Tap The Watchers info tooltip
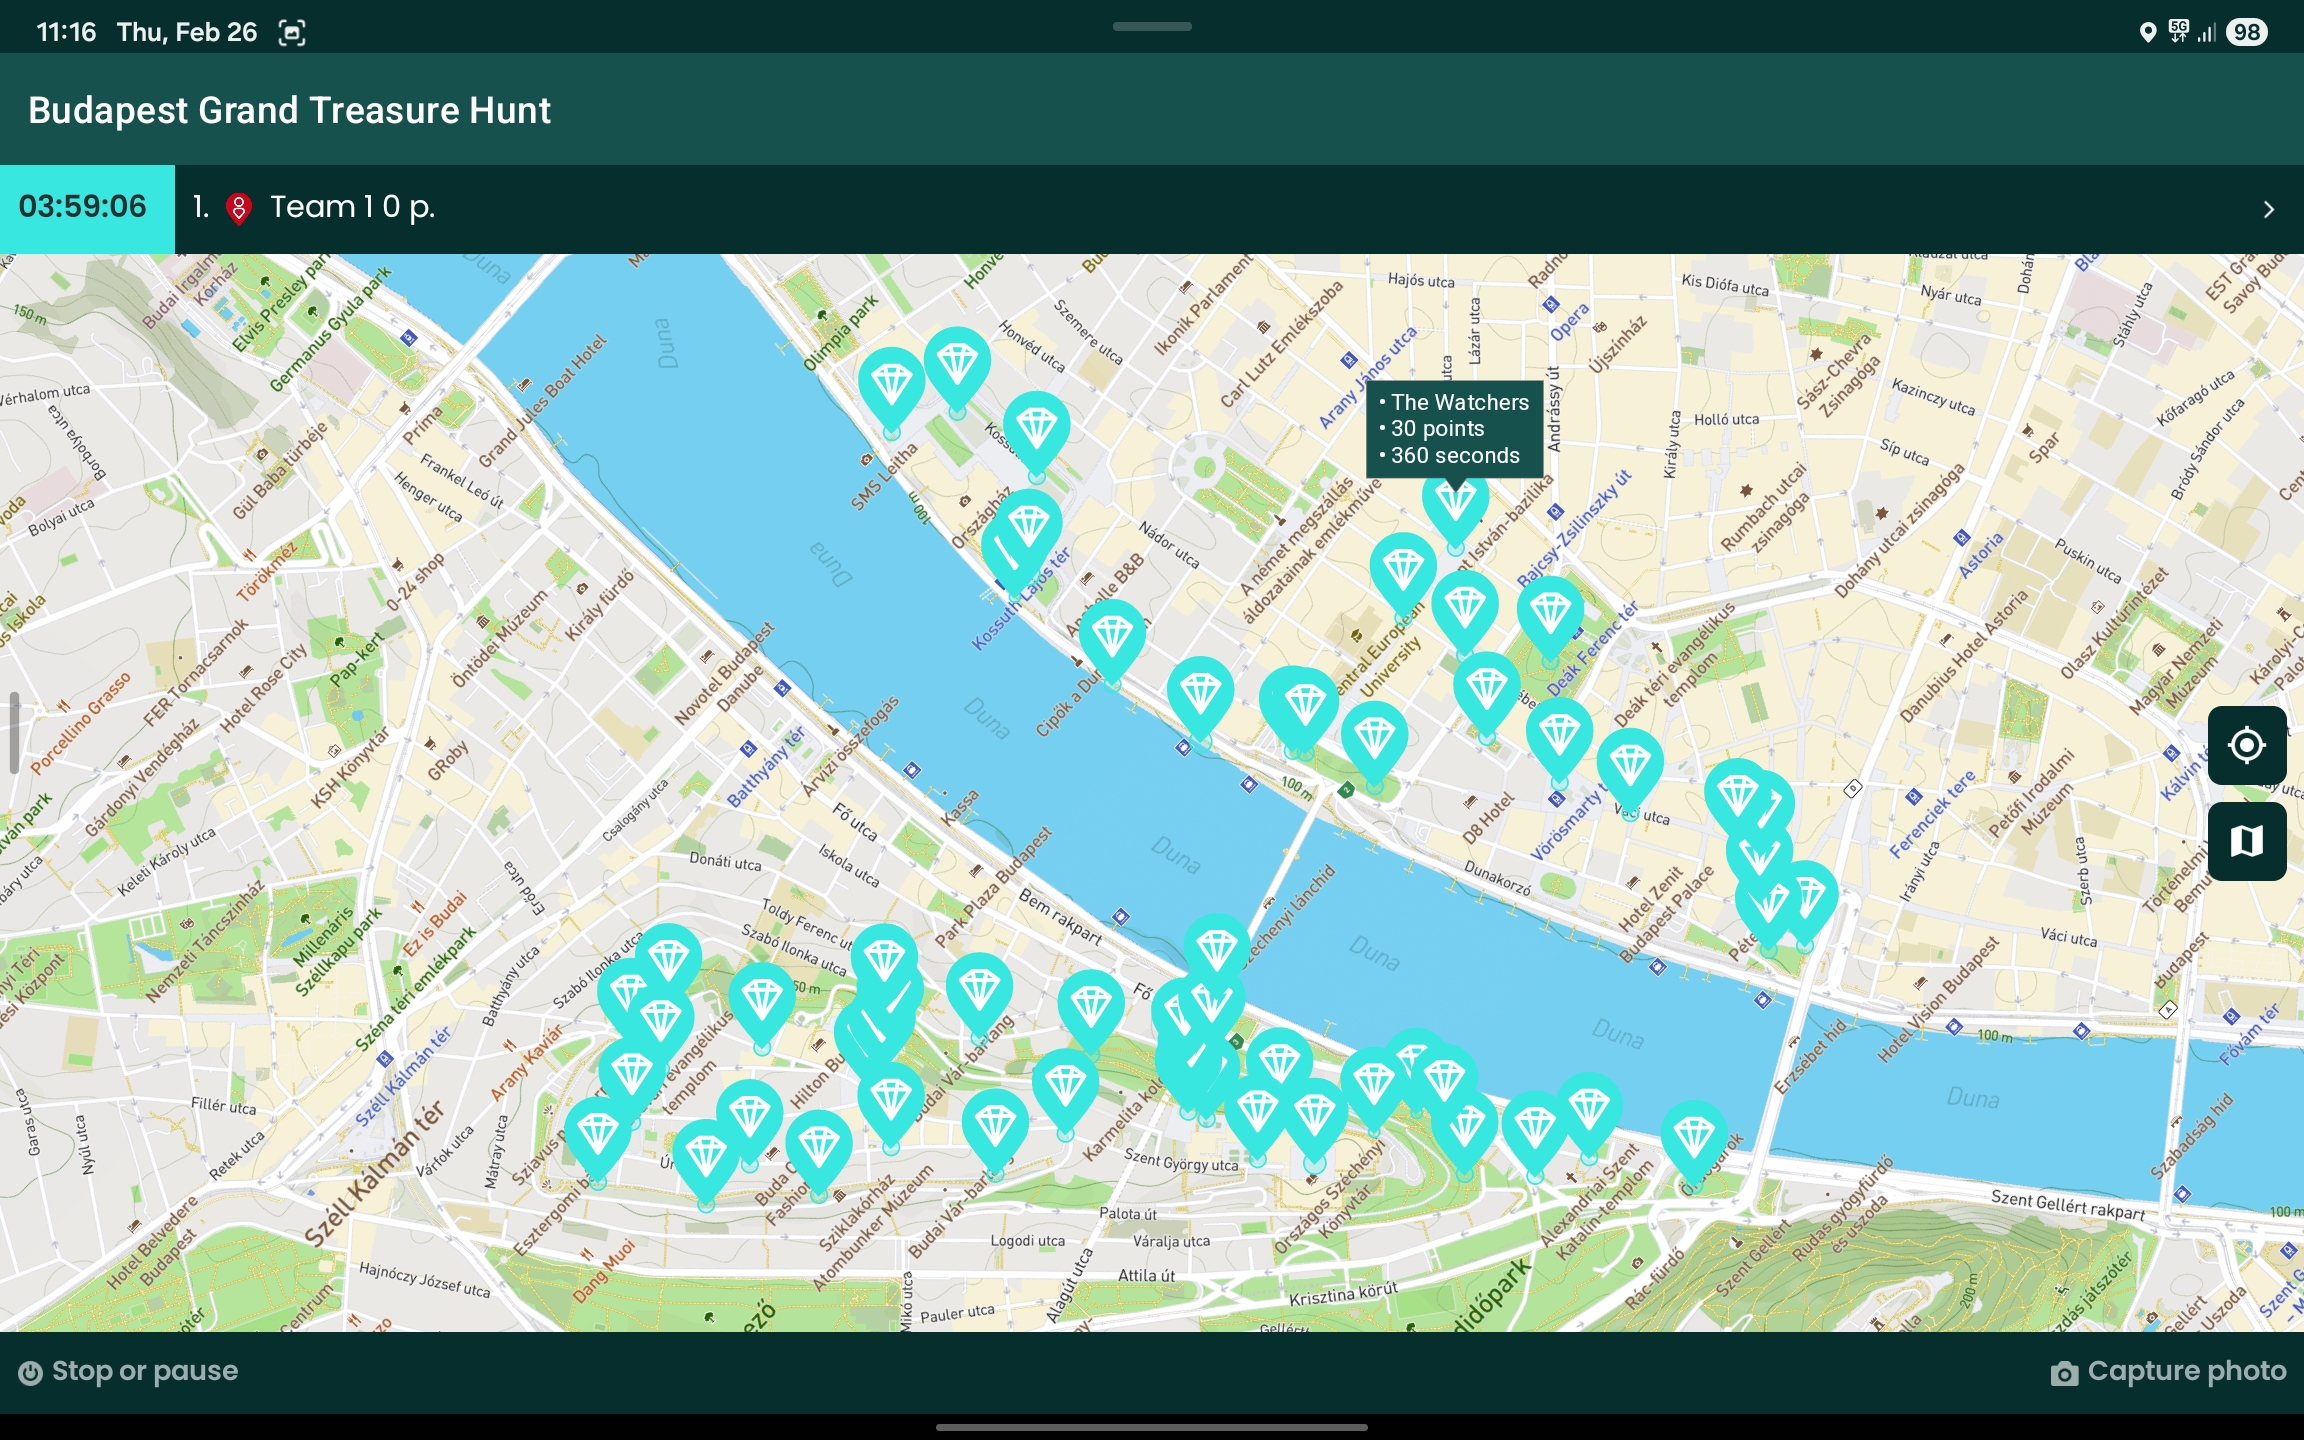2304x1440 pixels. tap(1455, 429)
